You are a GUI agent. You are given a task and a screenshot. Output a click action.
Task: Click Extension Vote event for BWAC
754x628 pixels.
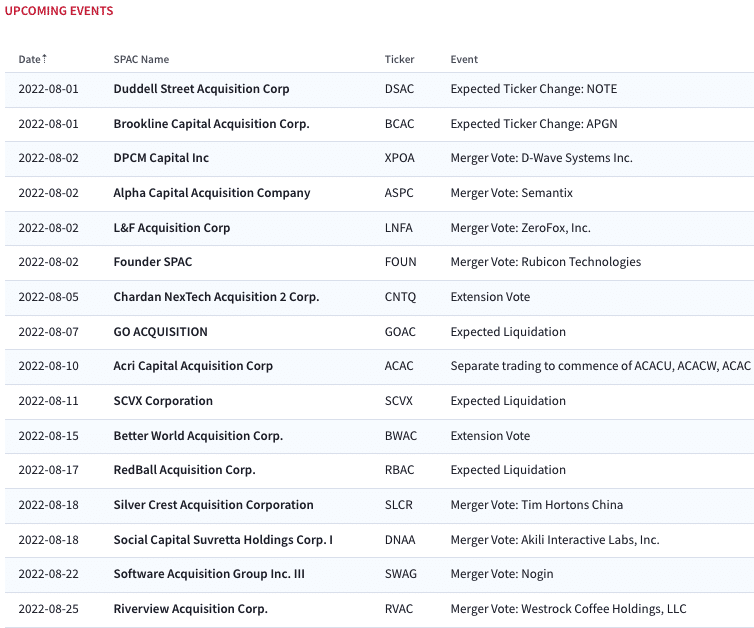[x=490, y=436]
